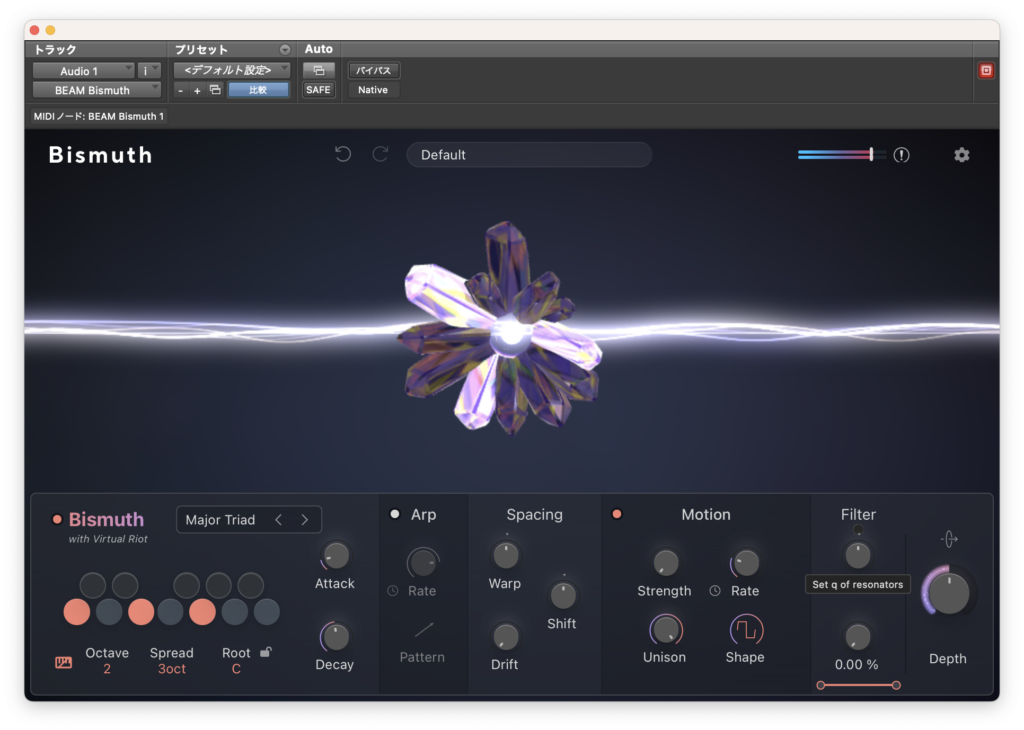Click the Motion Strength knob
The height and width of the screenshot is (730, 1024).
(665, 563)
